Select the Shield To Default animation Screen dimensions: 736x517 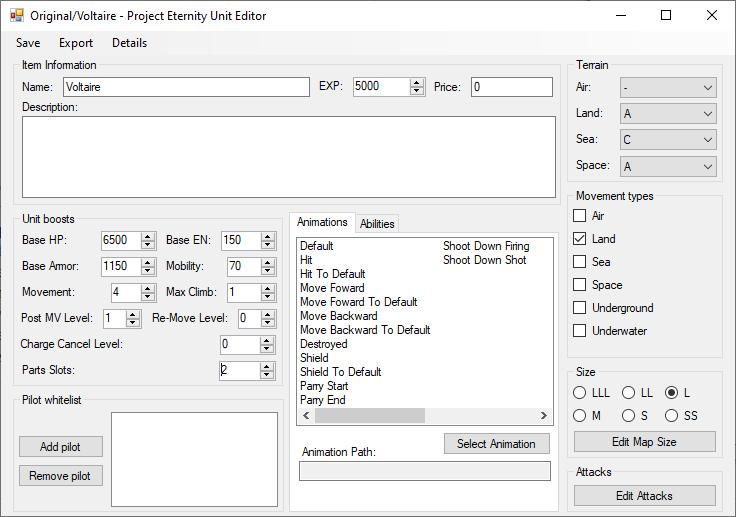coord(340,372)
